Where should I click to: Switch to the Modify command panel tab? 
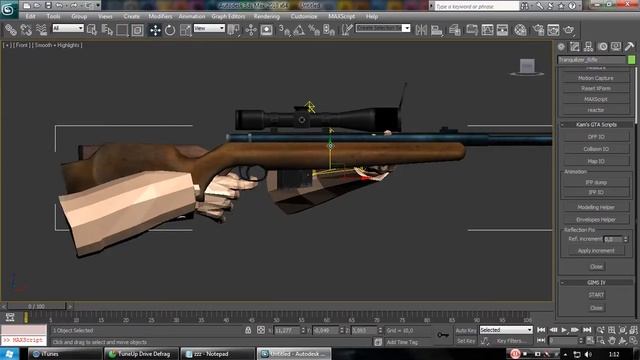tap(575, 47)
